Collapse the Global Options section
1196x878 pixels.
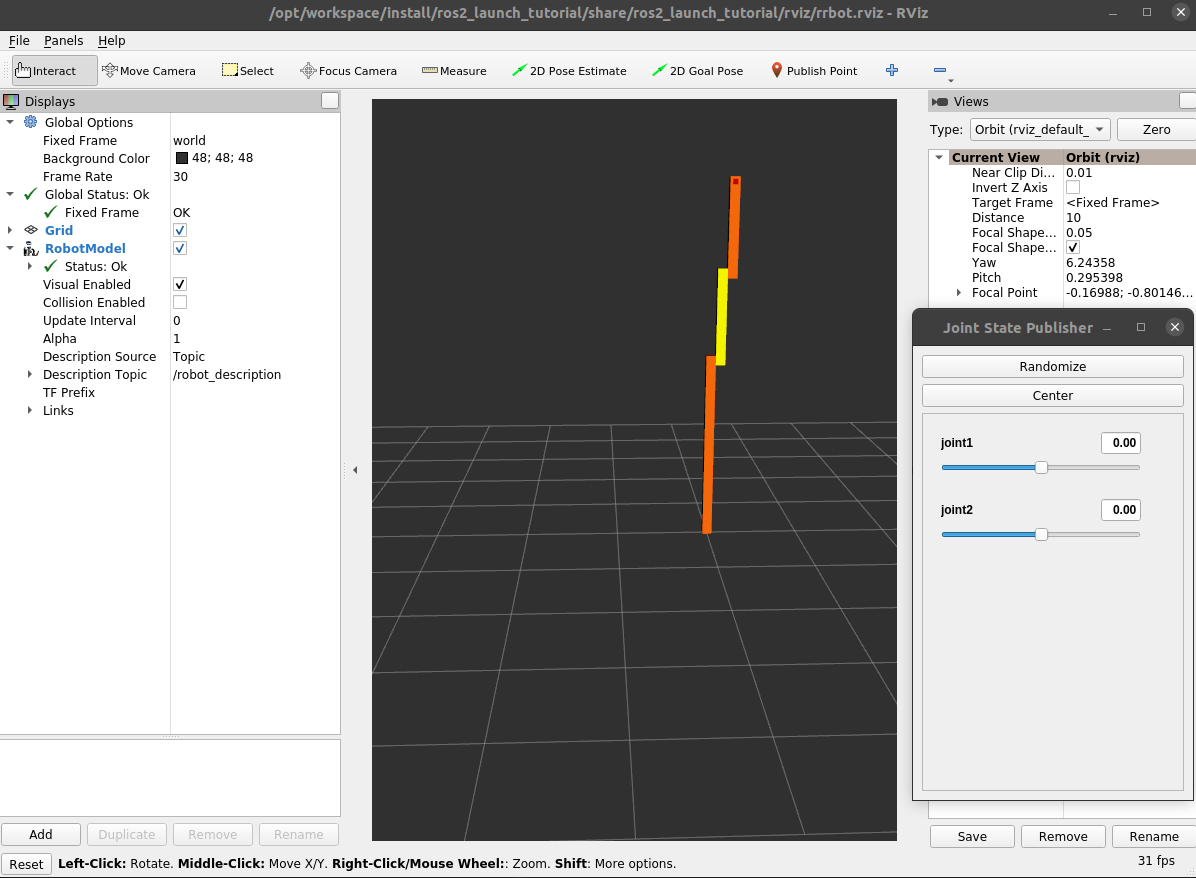tap(10, 122)
